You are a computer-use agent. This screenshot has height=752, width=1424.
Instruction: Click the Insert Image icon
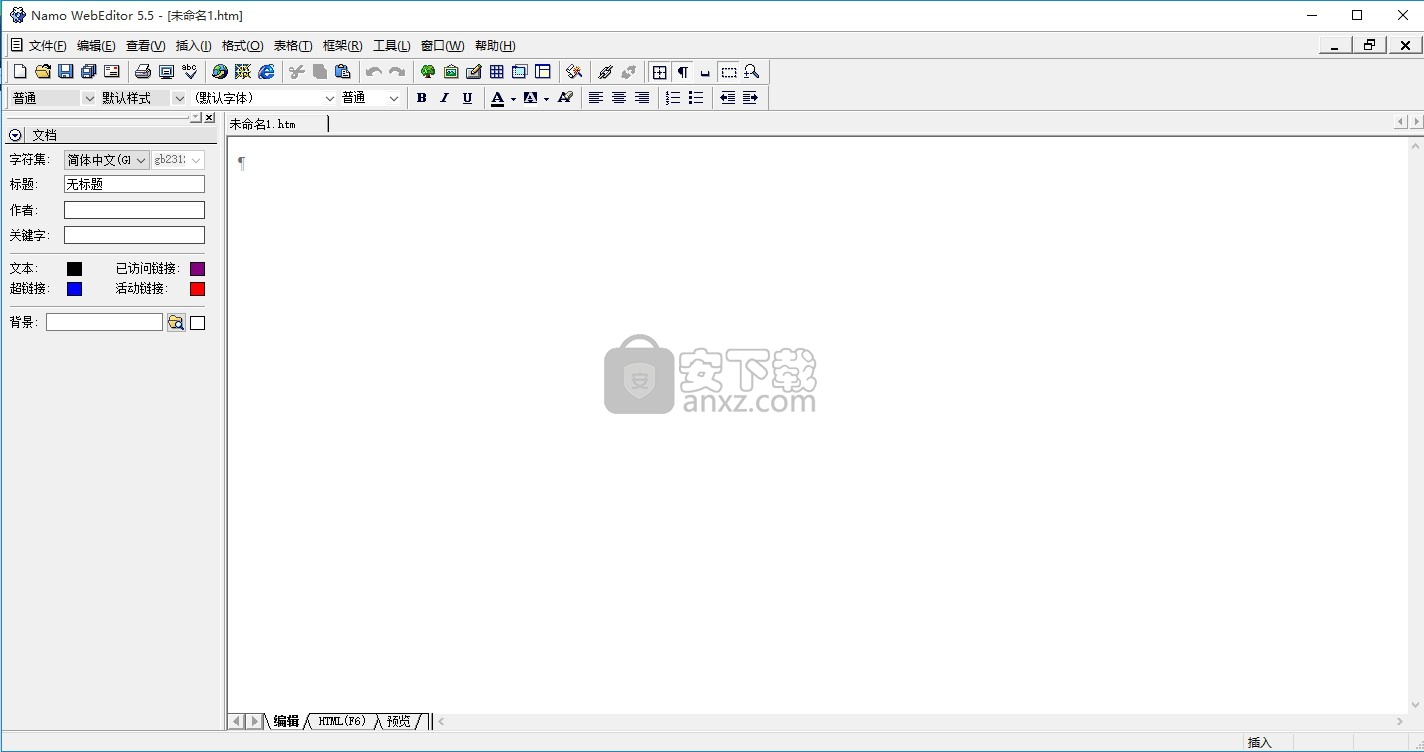pyautogui.click(x=451, y=71)
